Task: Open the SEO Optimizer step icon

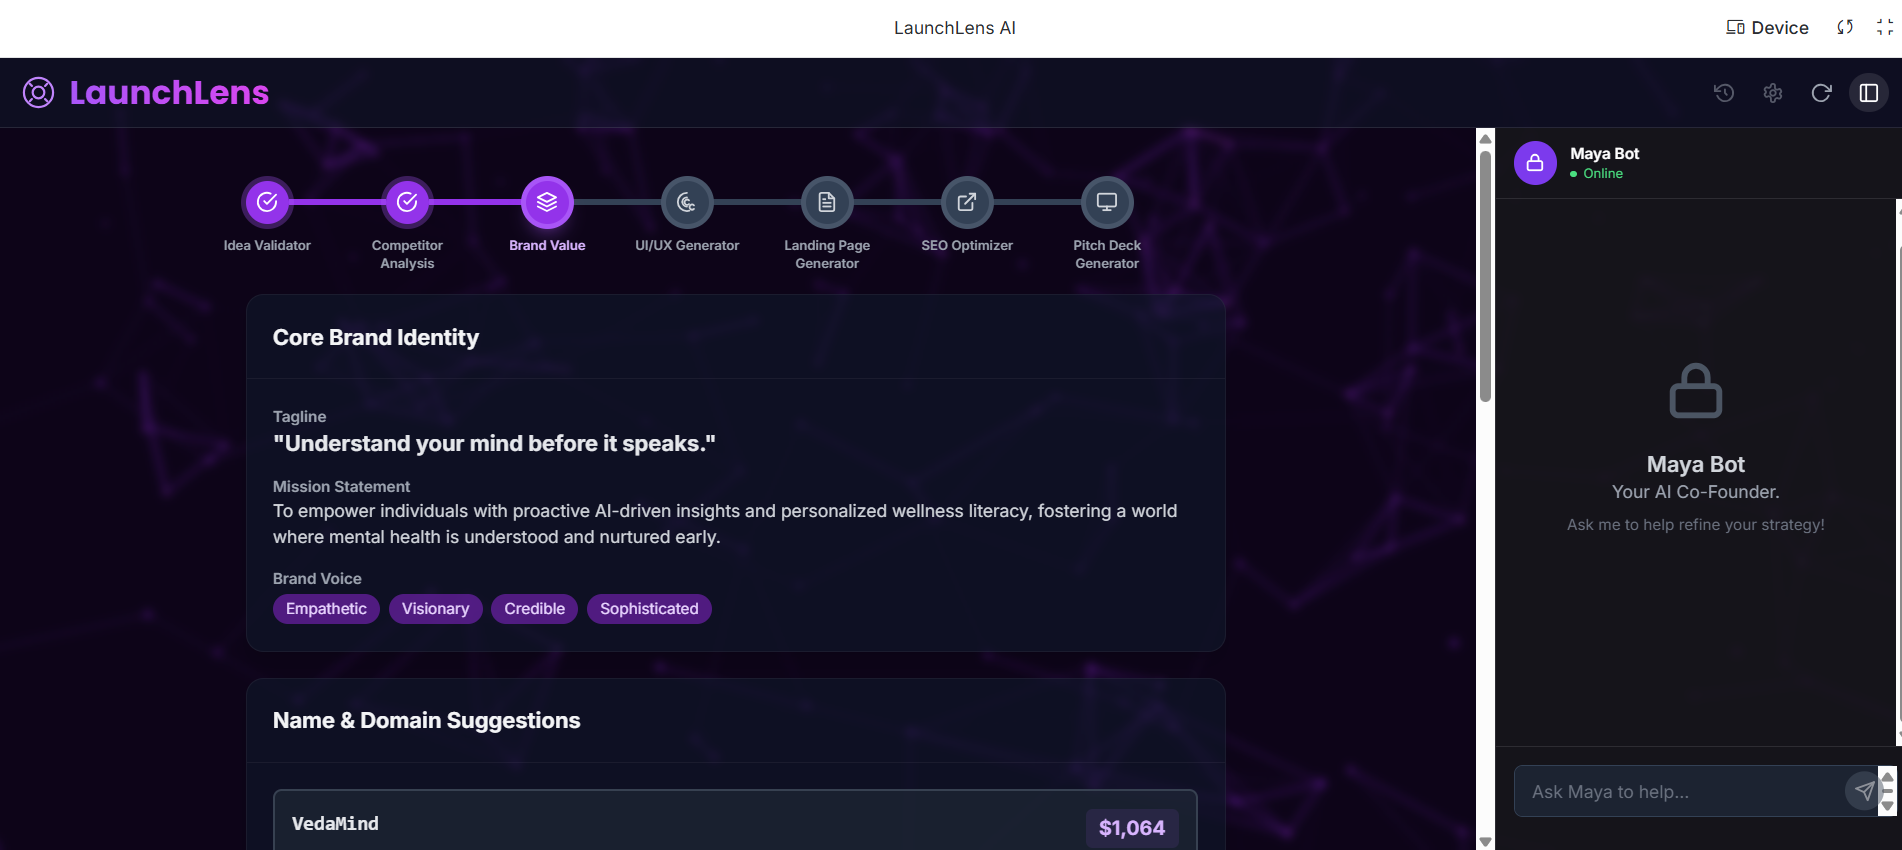Action: pyautogui.click(x=967, y=202)
